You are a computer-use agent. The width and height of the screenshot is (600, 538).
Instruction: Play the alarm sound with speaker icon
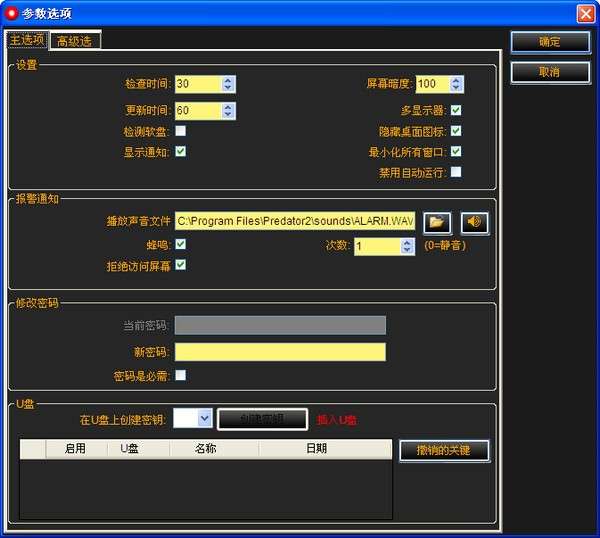click(x=474, y=222)
